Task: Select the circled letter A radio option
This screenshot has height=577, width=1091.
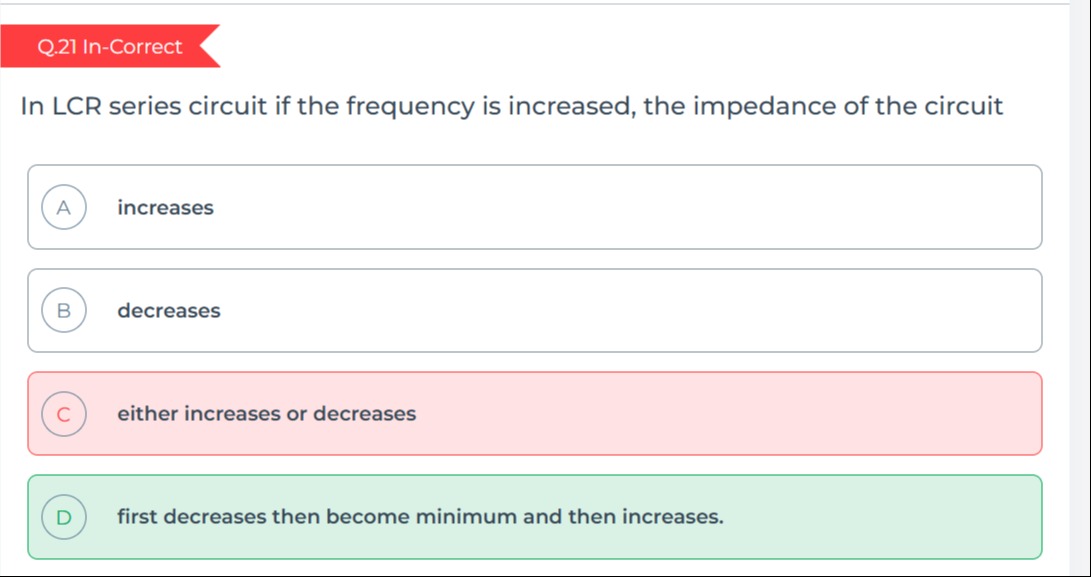Action: point(64,207)
